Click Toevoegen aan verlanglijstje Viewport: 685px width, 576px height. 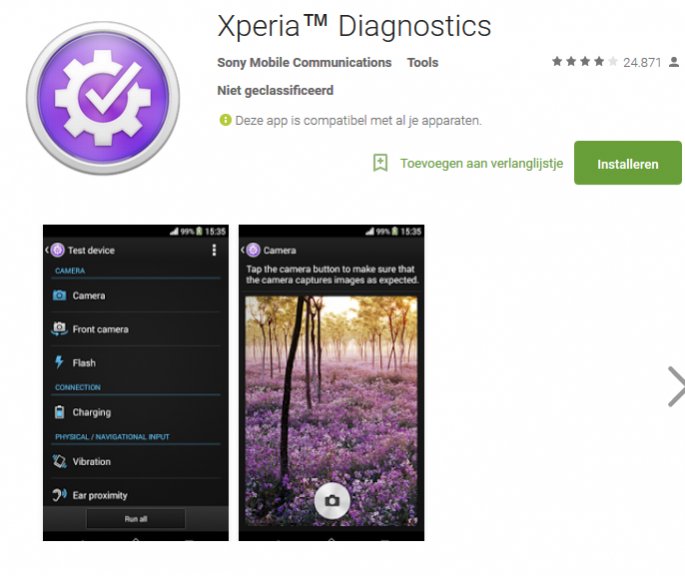point(481,163)
